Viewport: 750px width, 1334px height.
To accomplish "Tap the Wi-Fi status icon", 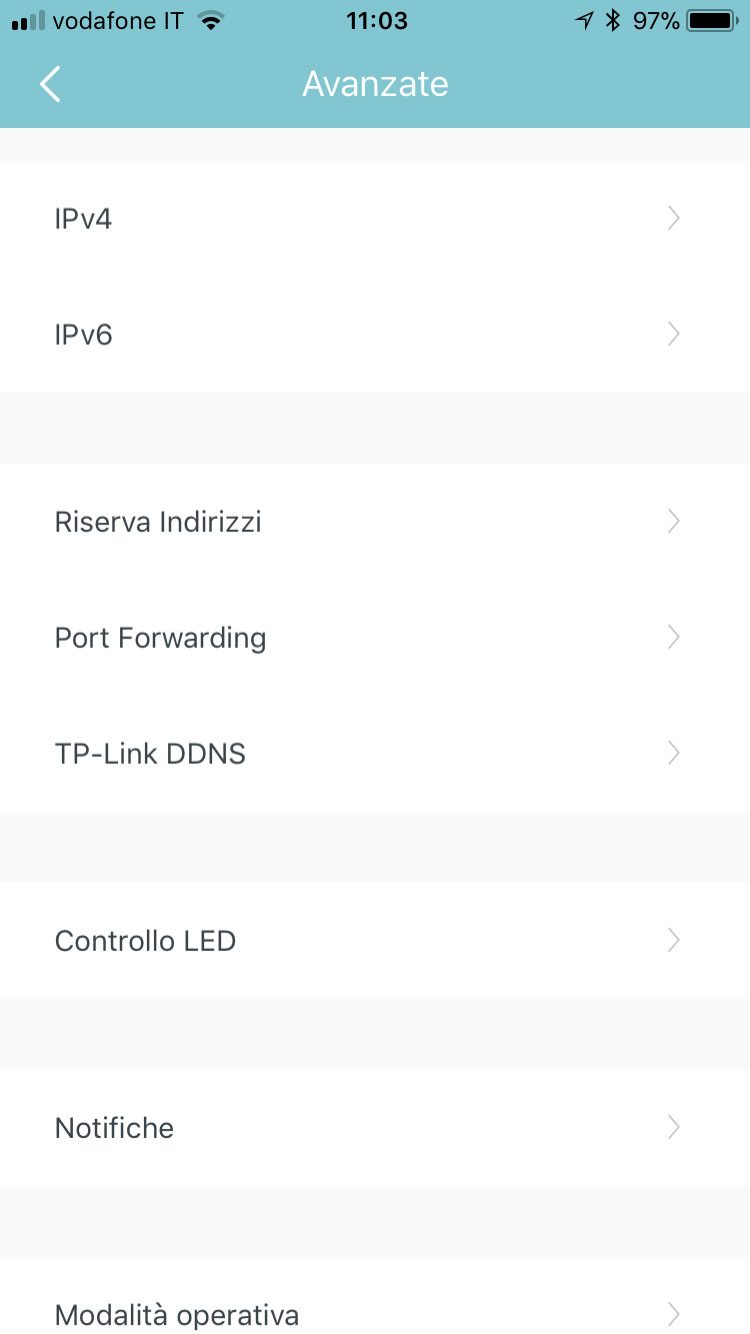I will pos(210,21).
